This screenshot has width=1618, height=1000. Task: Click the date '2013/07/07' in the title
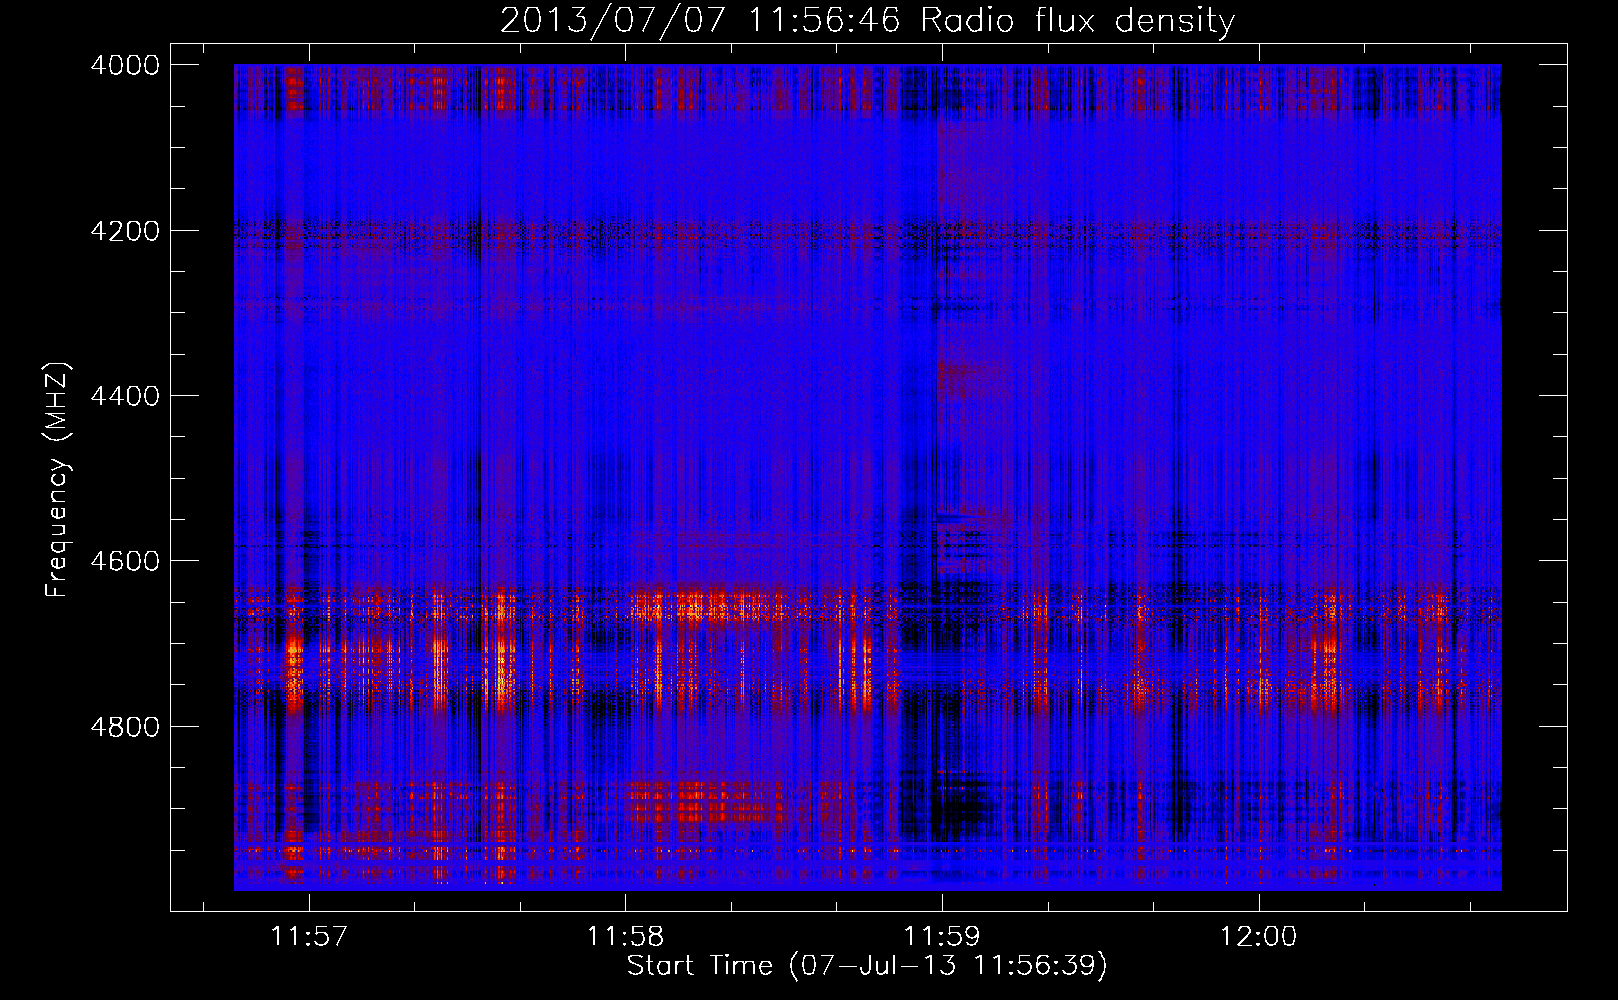(612, 21)
